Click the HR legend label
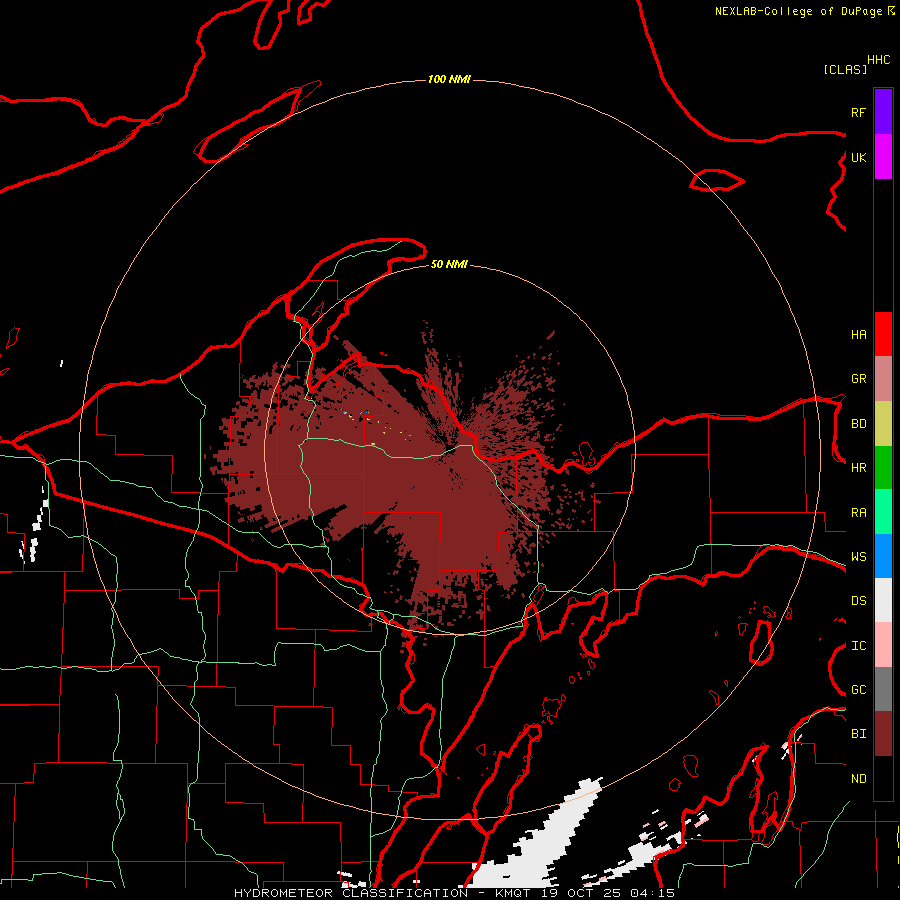Image resolution: width=900 pixels, height=900 pixels. [858, 468]
